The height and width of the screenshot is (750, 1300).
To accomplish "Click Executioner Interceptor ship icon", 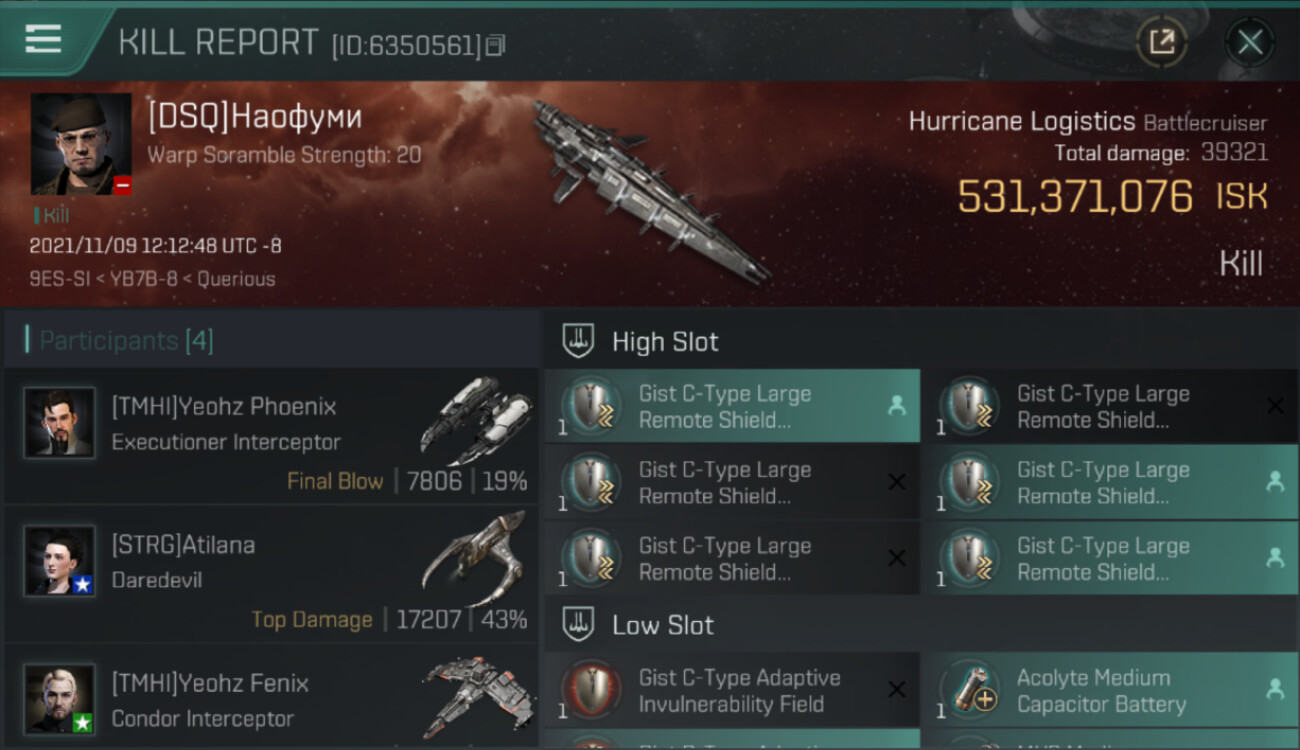I will (x=477, y=418).
